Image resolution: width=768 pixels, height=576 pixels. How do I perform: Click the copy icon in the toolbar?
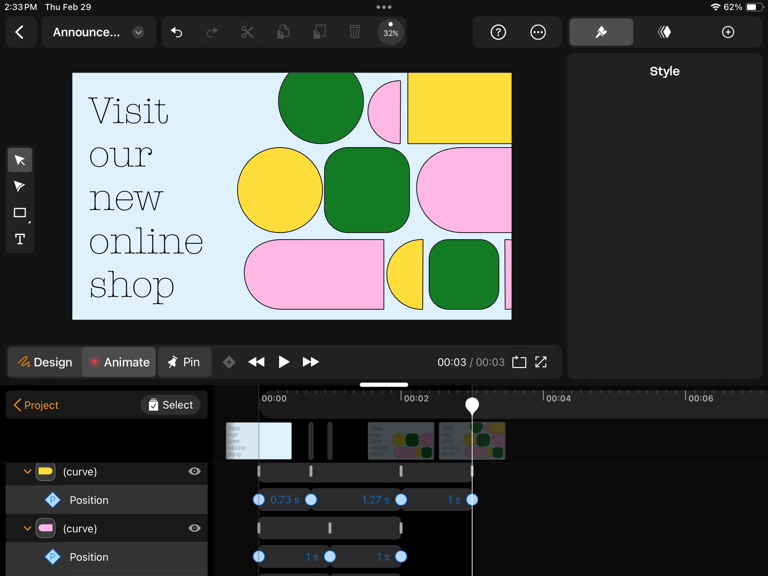tap(283, 32)
